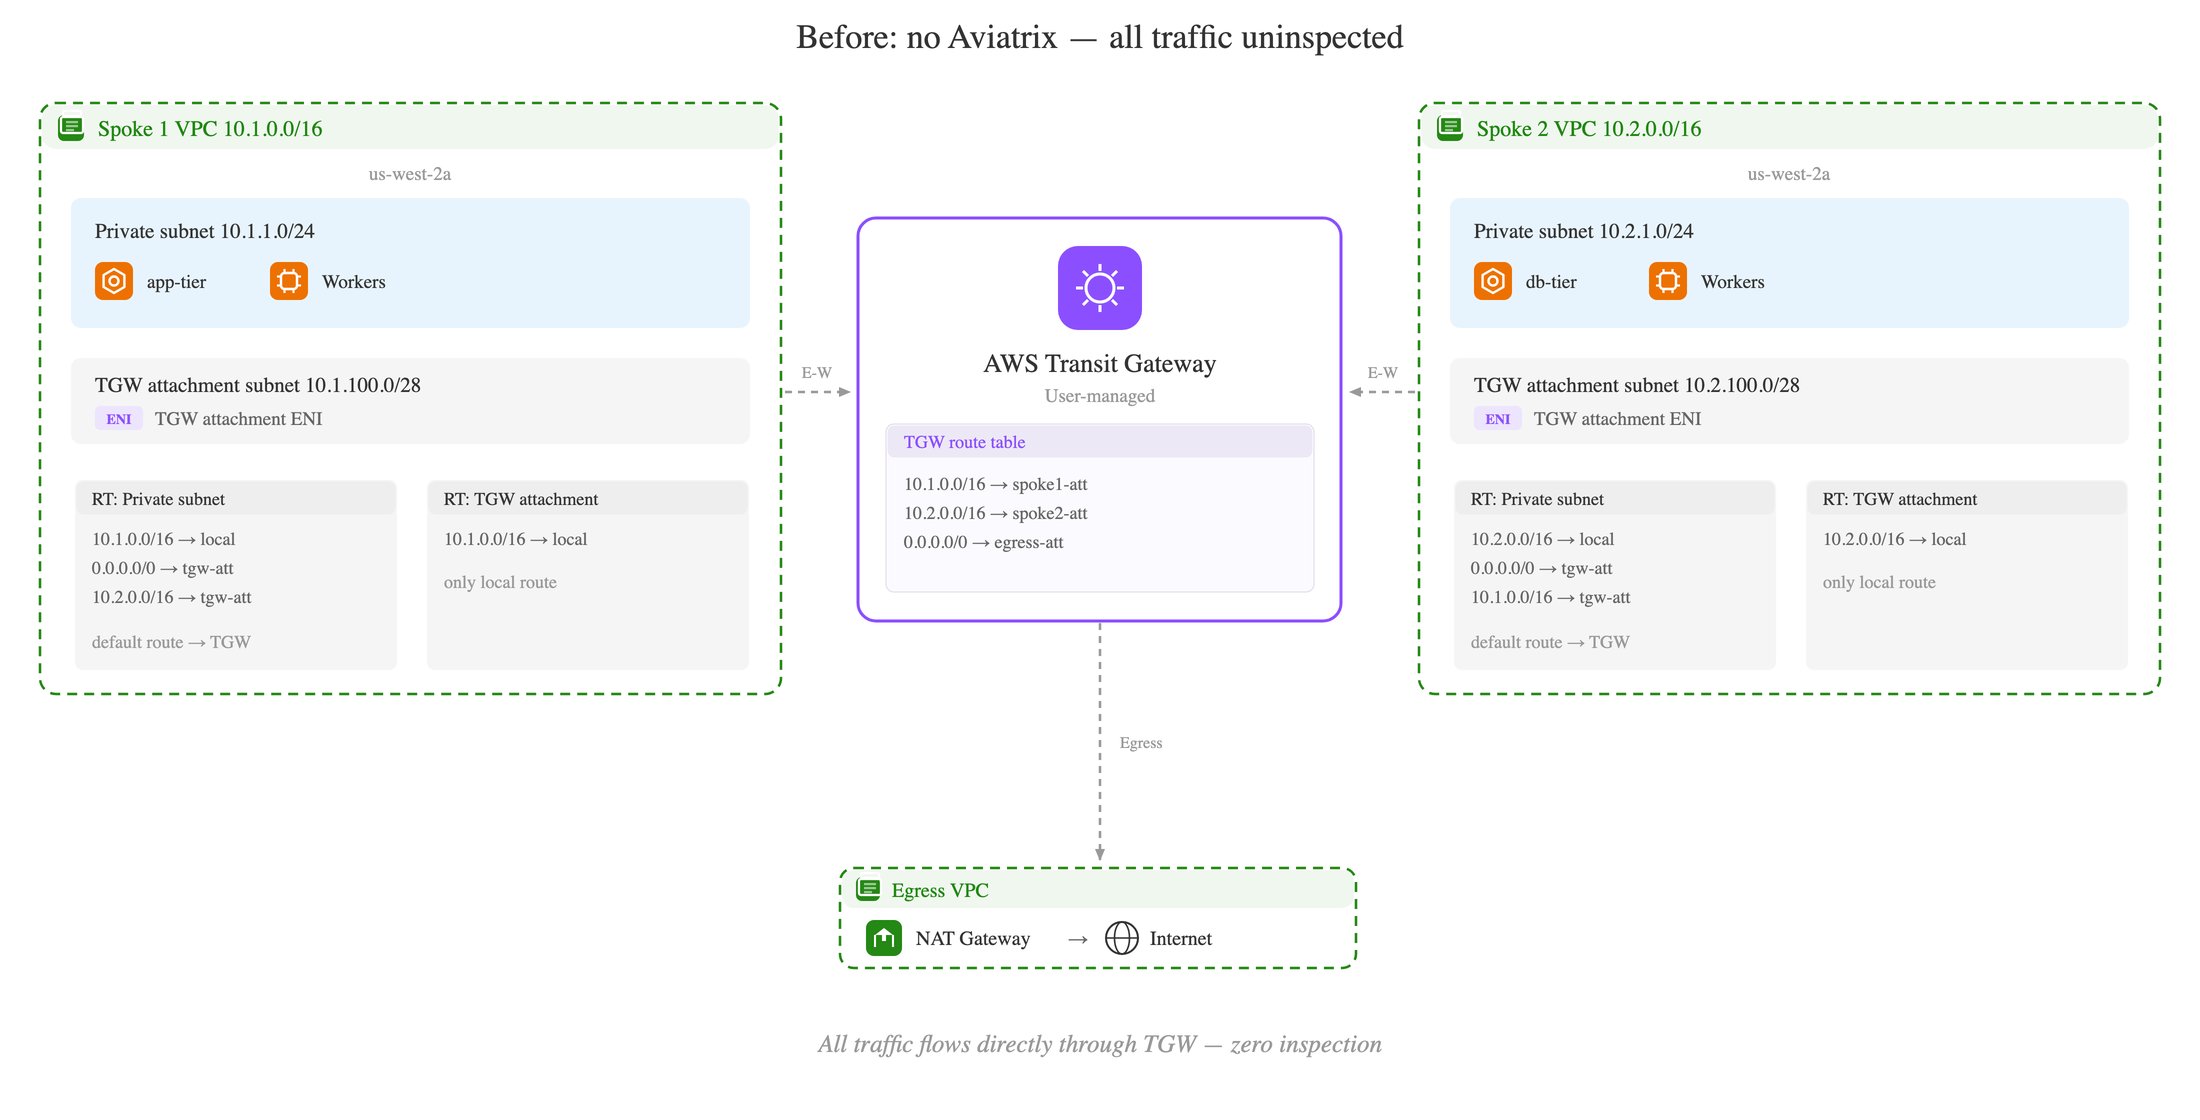Click "TGW attachment subnet 10.1.100.0/28"
2200x1120 pixels.
point(258,385)
